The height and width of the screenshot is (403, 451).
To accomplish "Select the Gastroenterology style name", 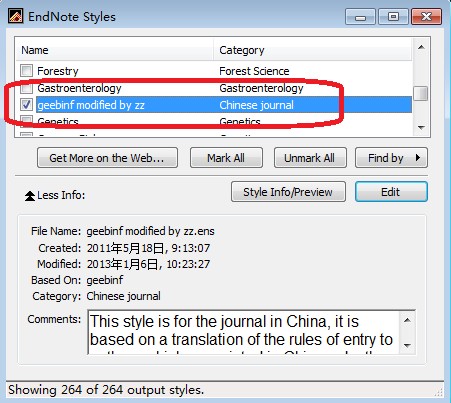I will coord(79,88).
